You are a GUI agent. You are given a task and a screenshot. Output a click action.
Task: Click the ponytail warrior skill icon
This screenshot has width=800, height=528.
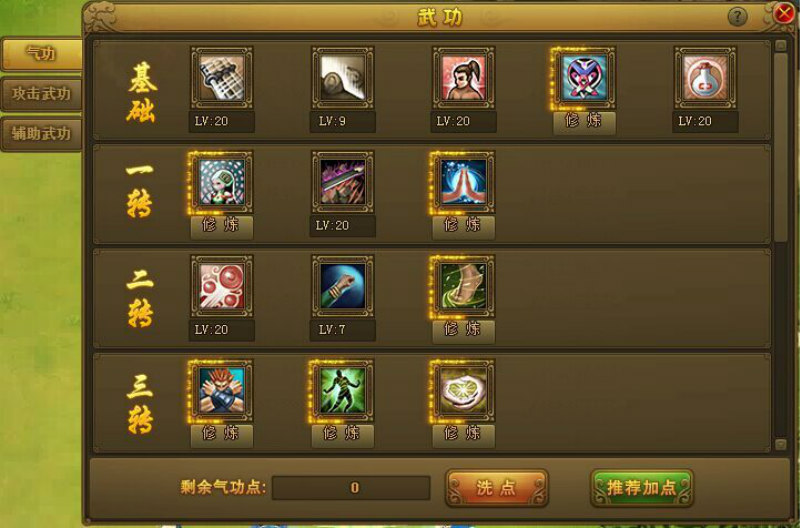463,78
